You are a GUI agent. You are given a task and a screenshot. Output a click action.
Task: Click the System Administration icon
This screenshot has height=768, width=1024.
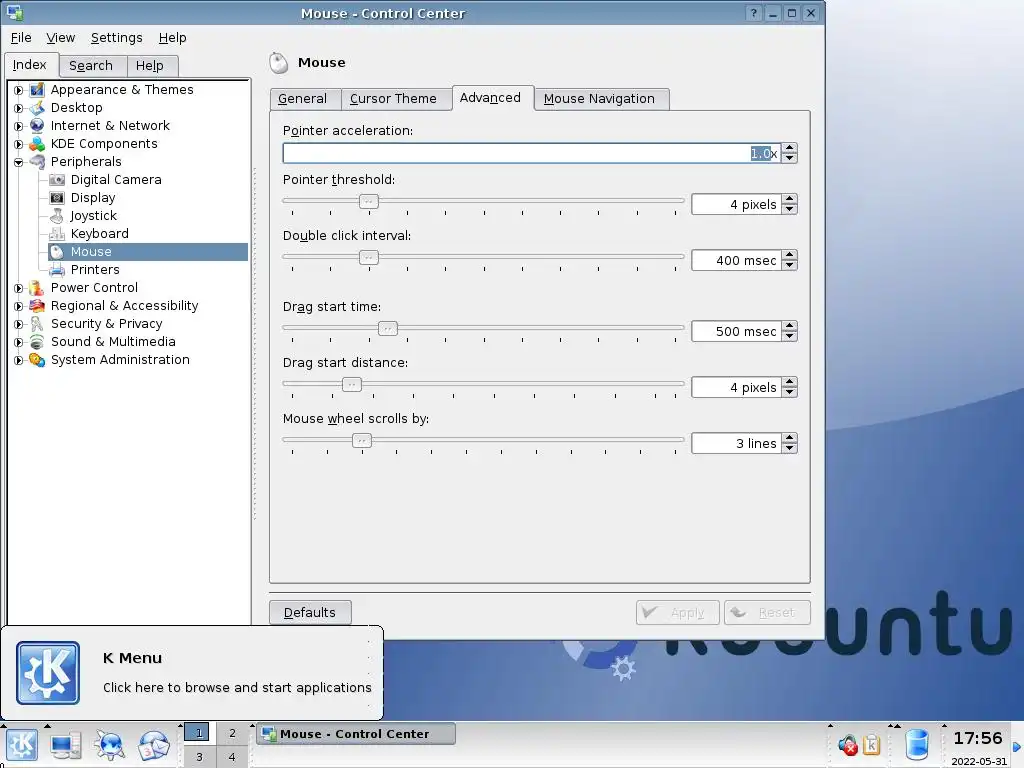coord(37,360)
